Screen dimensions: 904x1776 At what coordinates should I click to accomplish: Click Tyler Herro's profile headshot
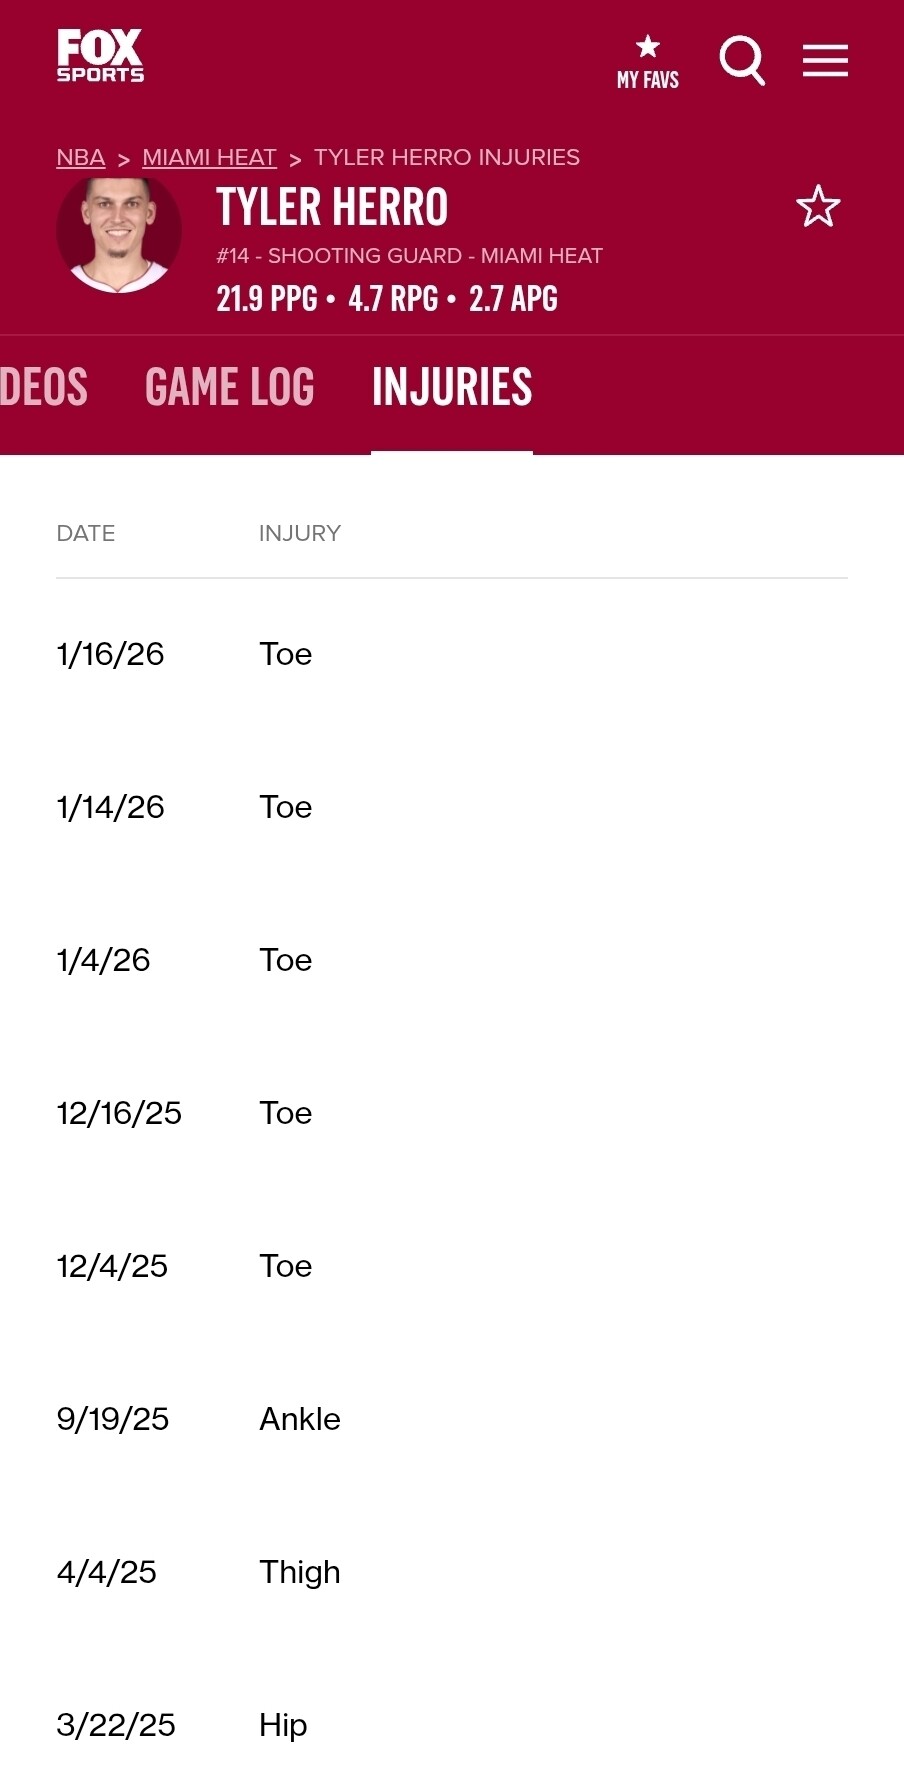[119, 234]
